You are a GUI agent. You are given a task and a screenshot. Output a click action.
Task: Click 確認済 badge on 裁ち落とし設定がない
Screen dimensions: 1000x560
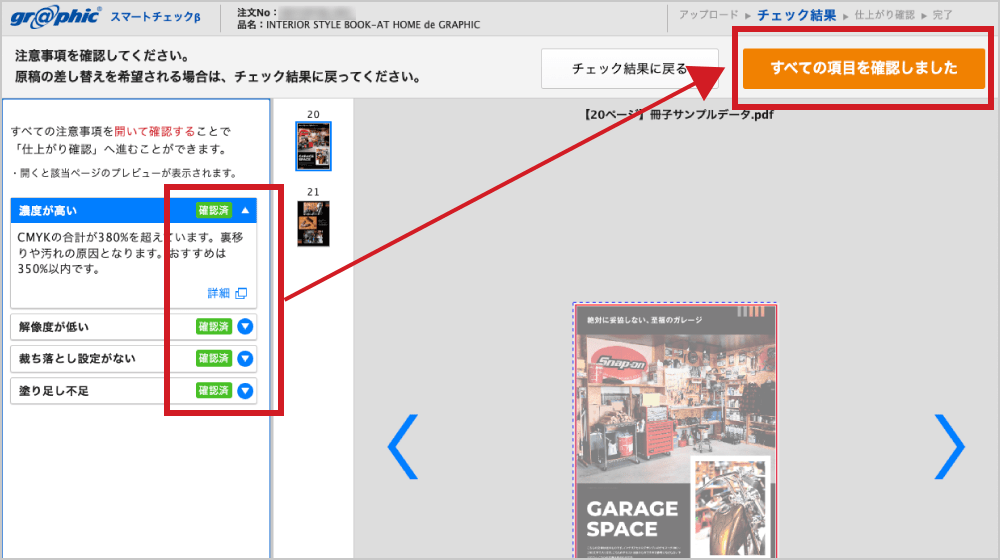click(214, 358)
